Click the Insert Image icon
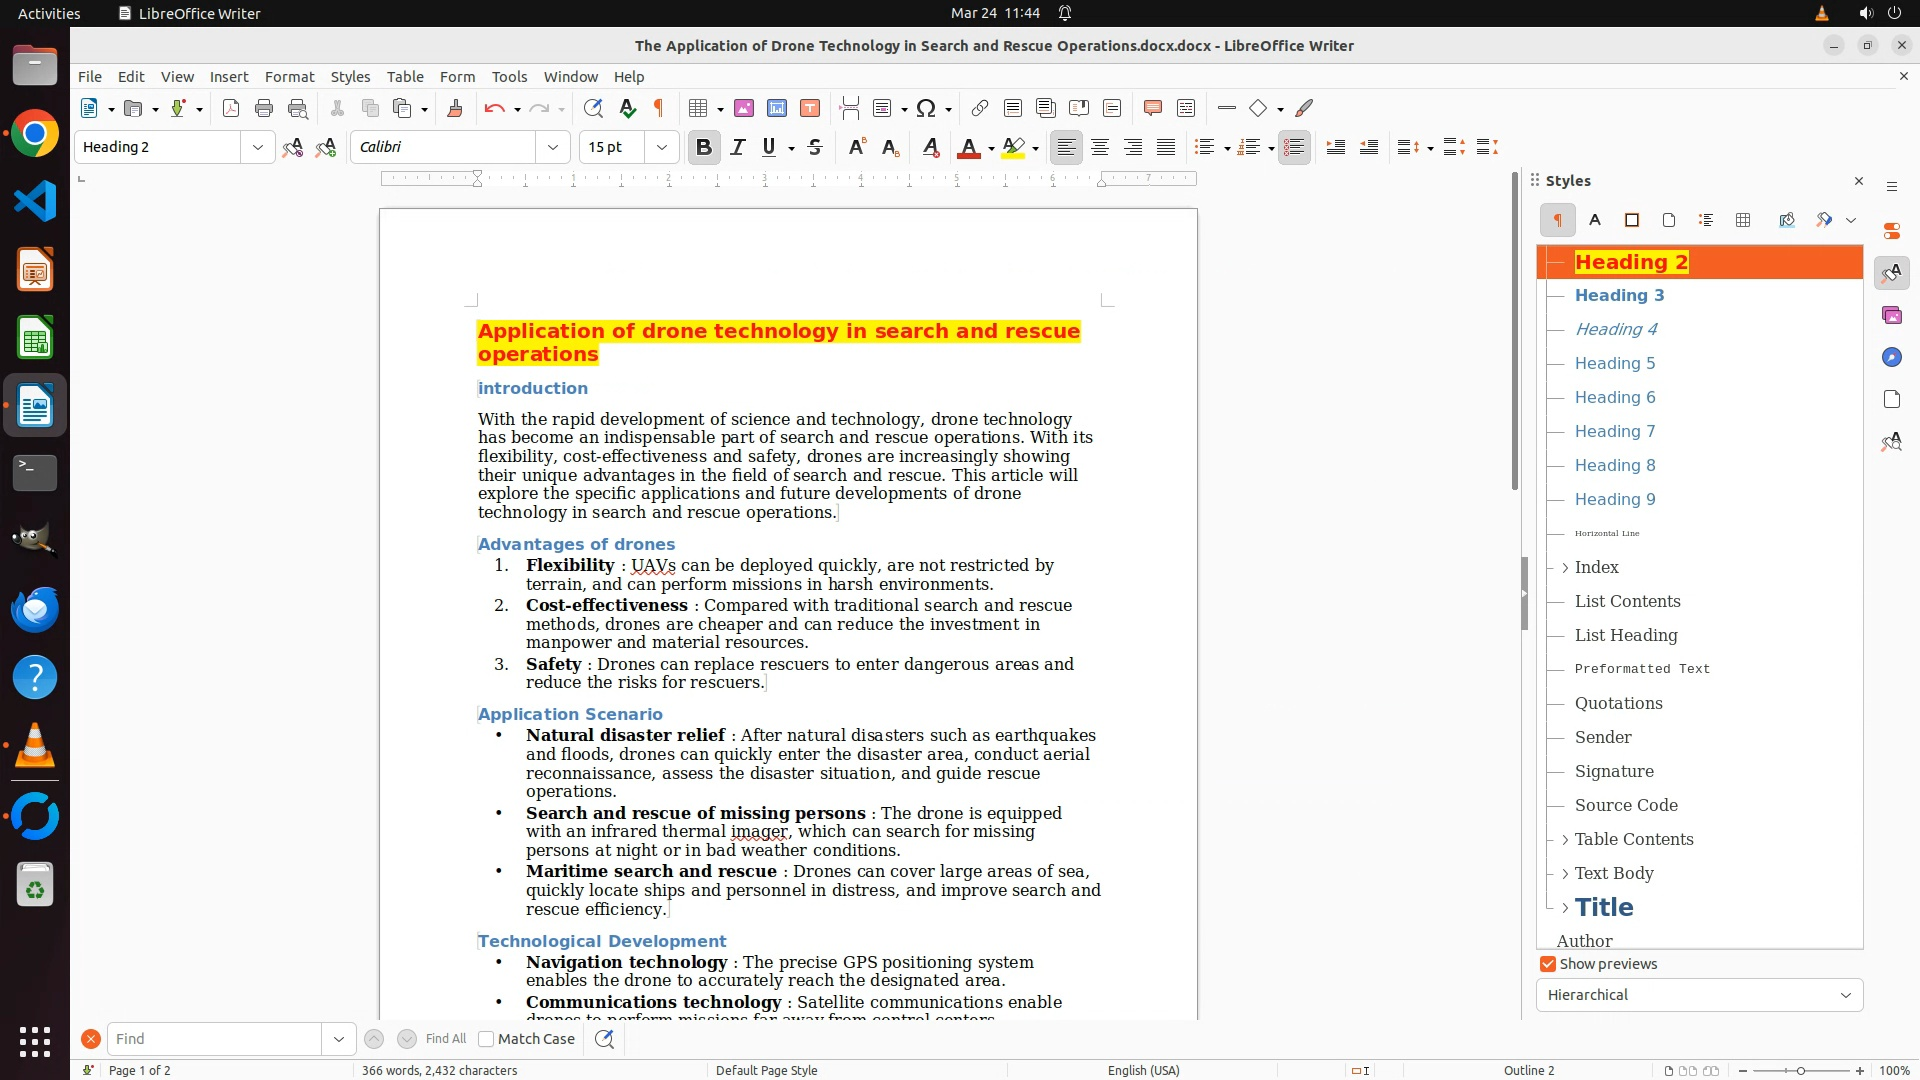 744,108
